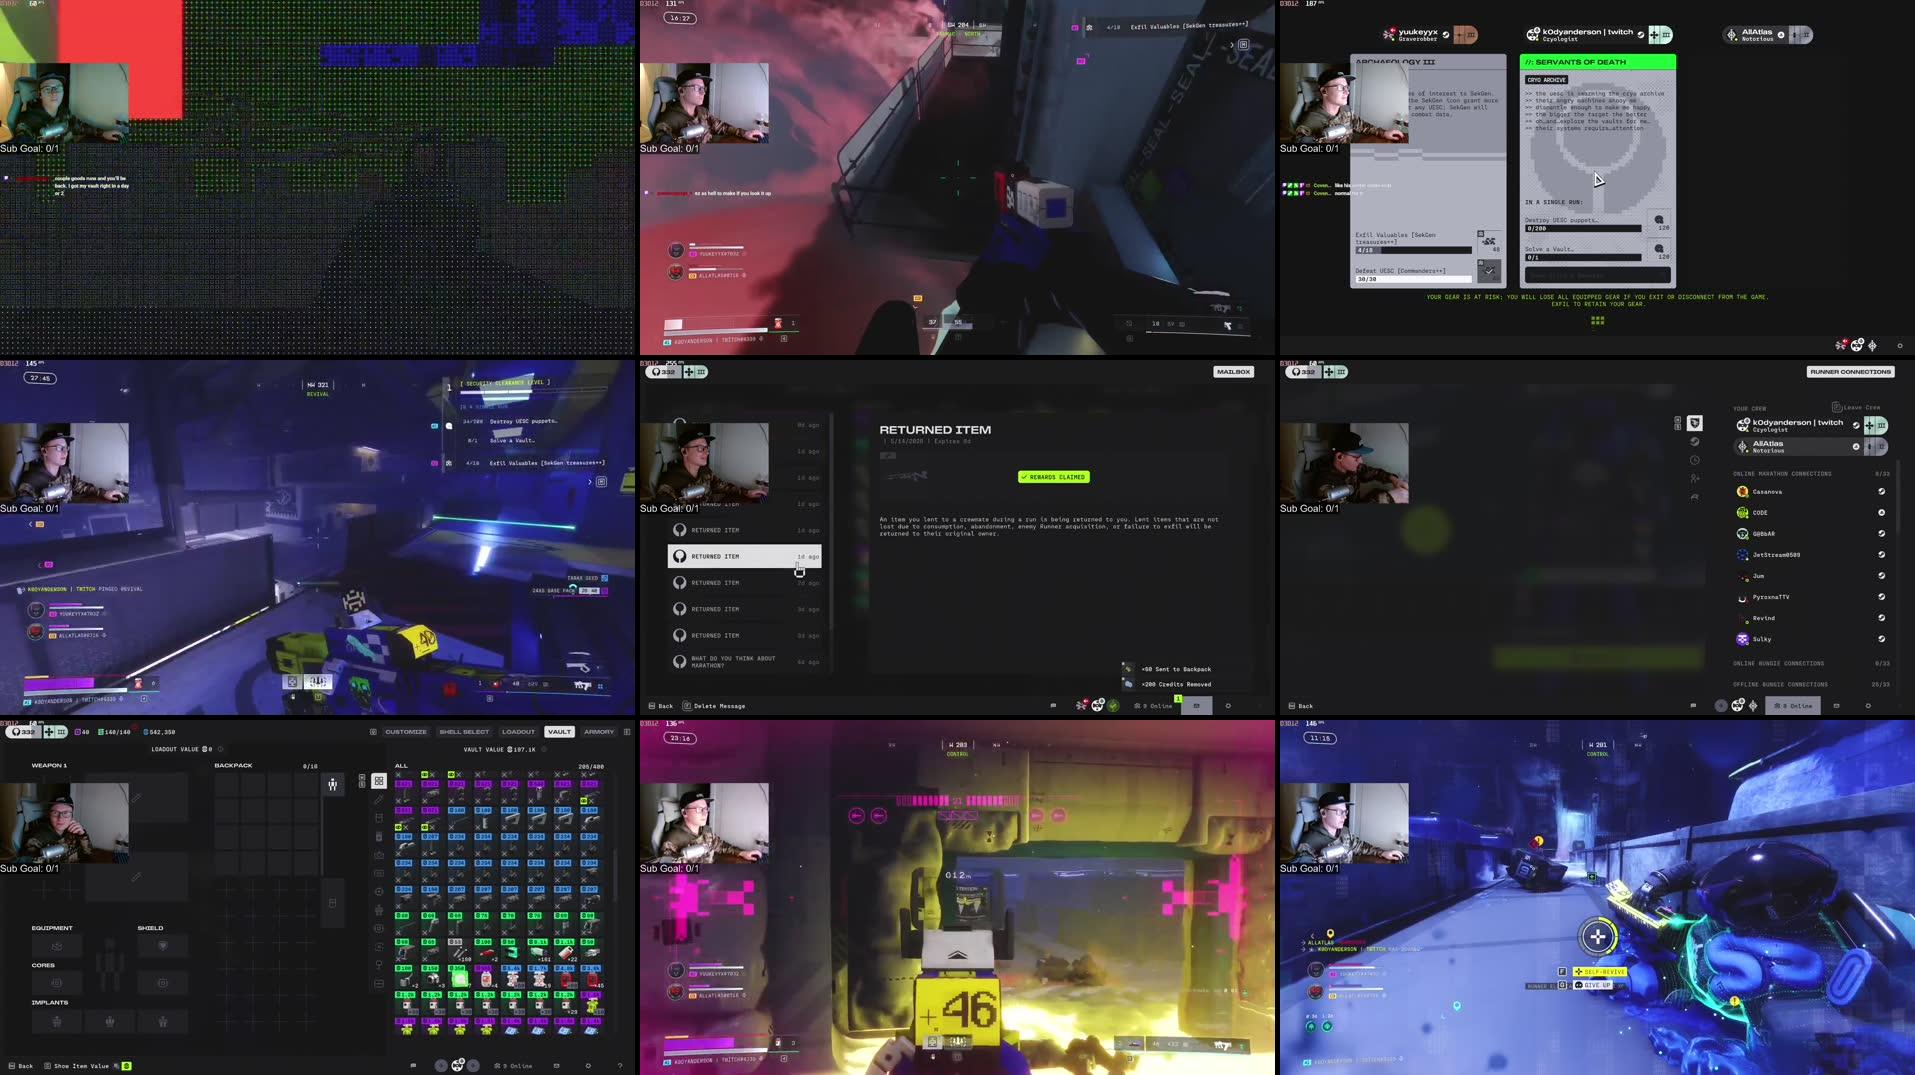Open settings gear in vault footer

tap(588, 1066)
